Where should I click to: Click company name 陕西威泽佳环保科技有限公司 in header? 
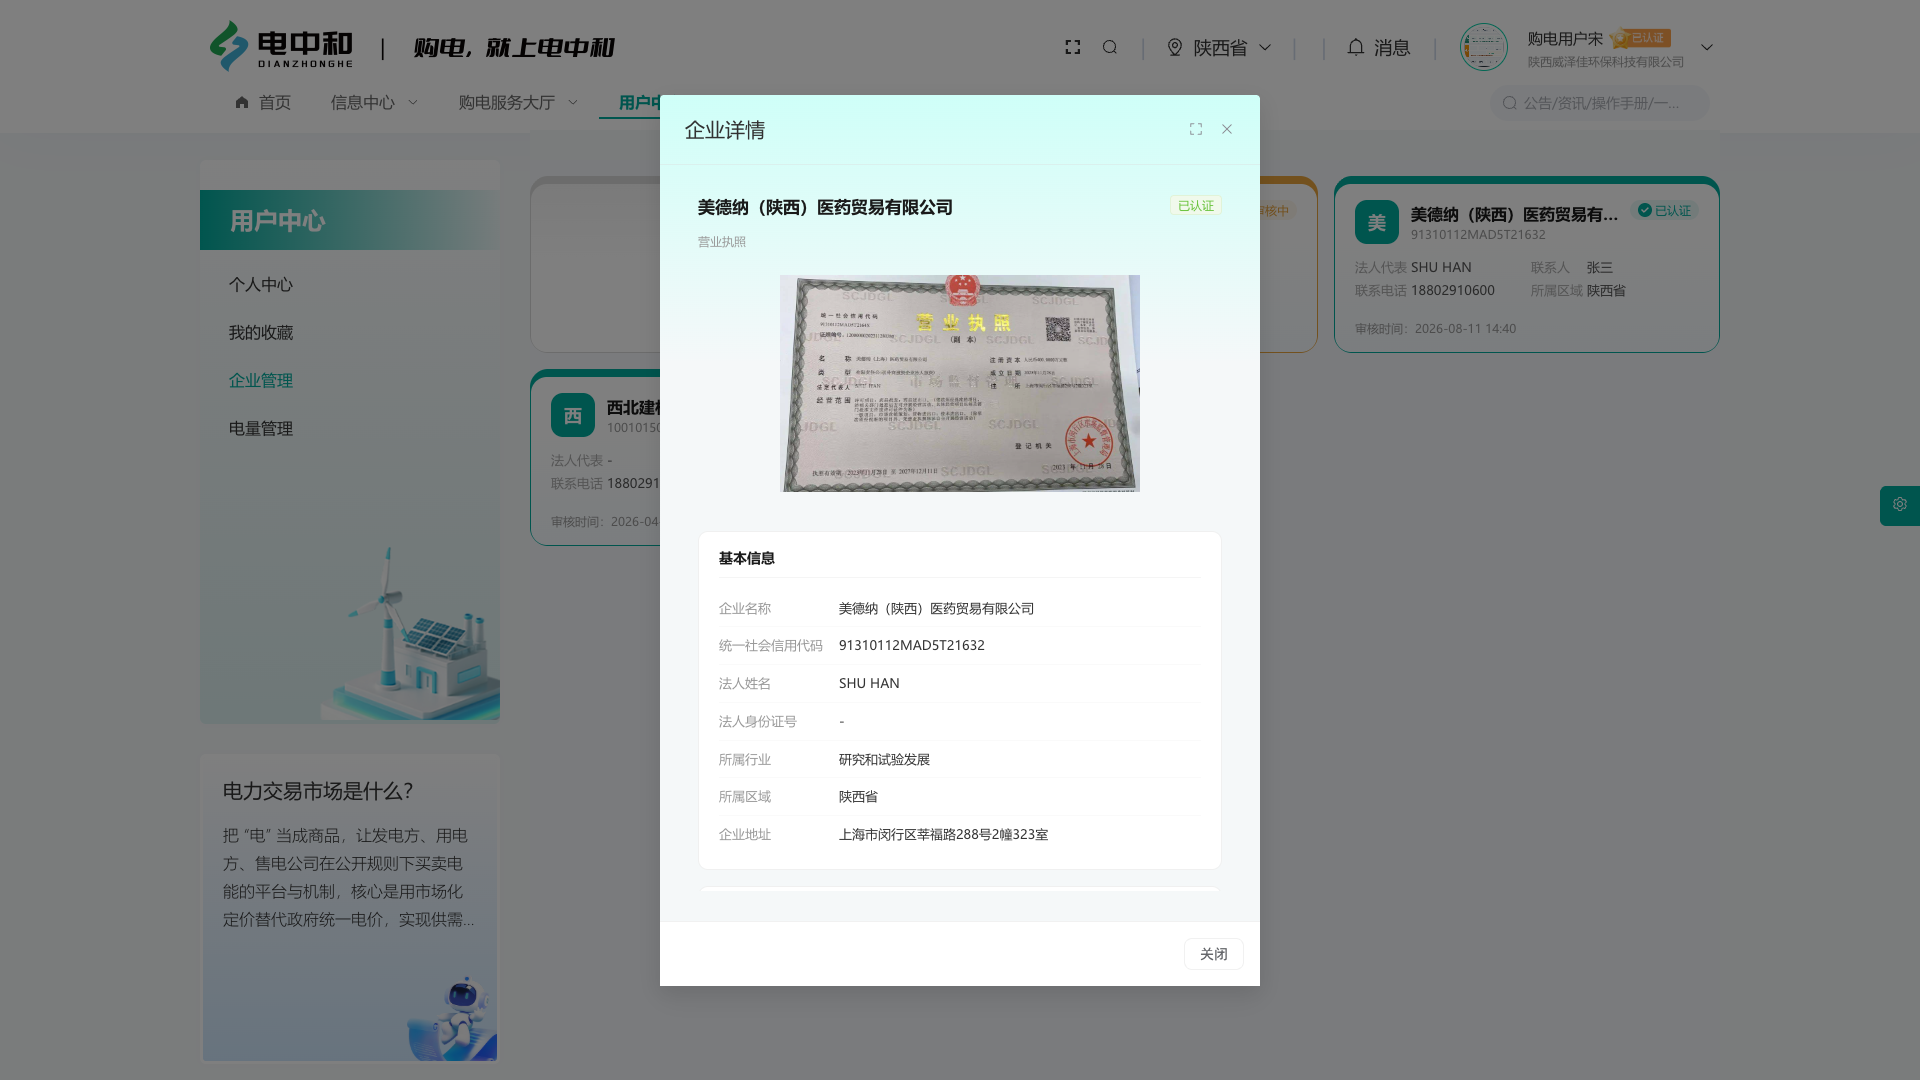pyautogui.click(x=1606, y=62)
